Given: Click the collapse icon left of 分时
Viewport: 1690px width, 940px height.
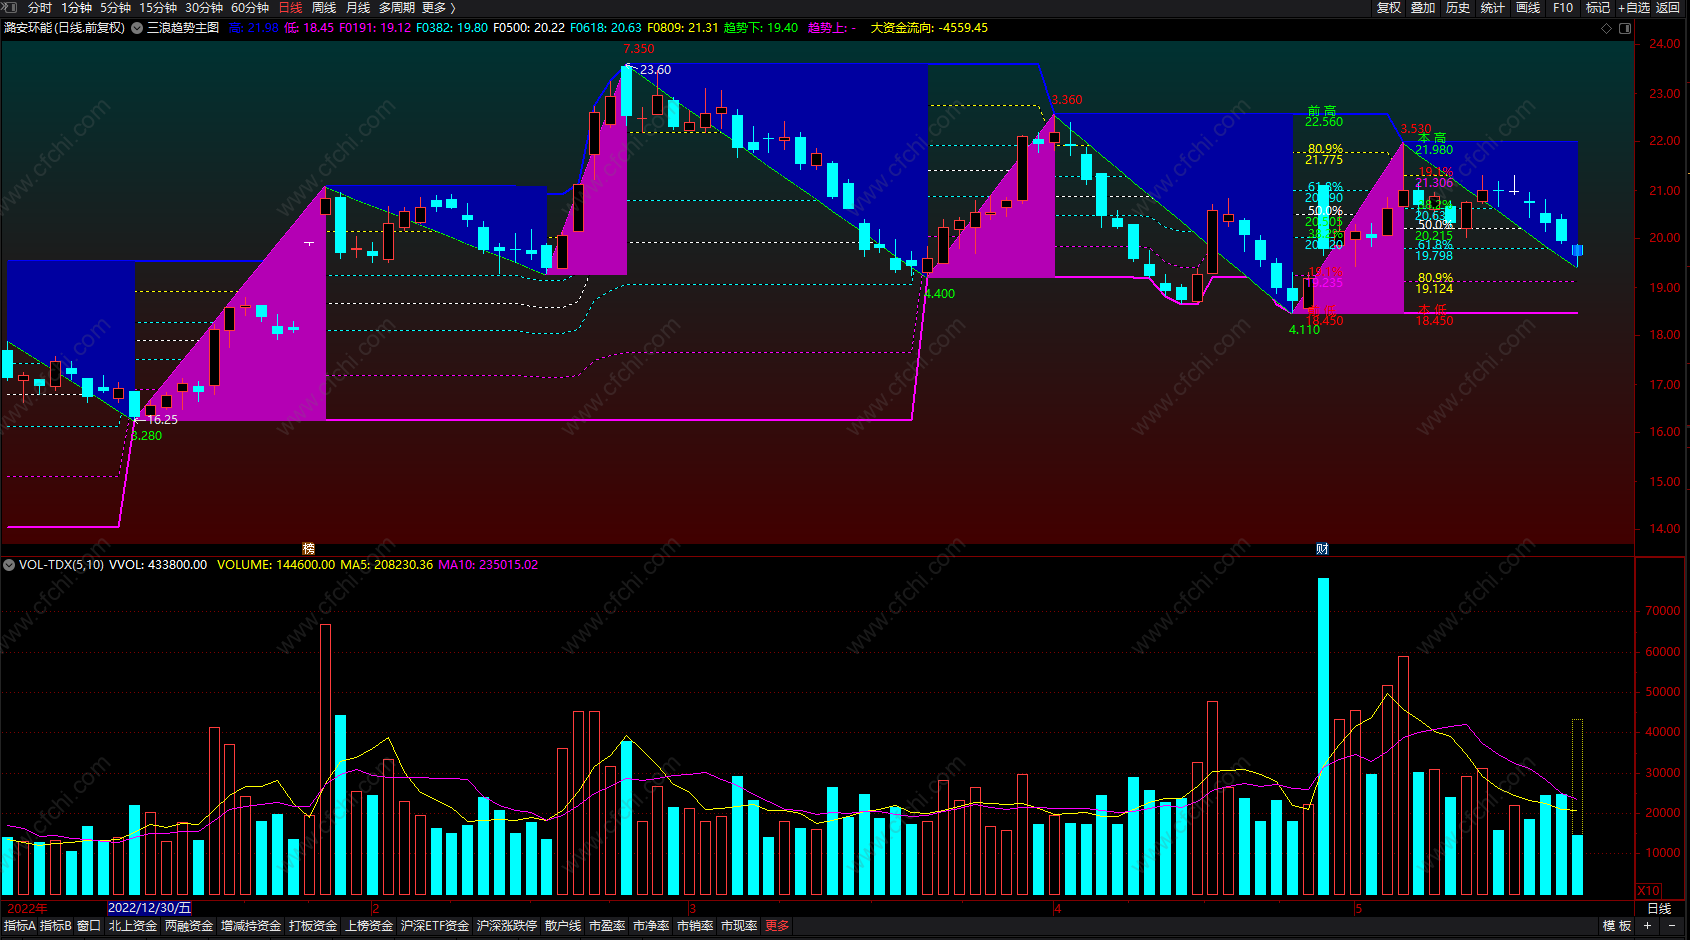Looking at the screenshot, I should (10, 8).
